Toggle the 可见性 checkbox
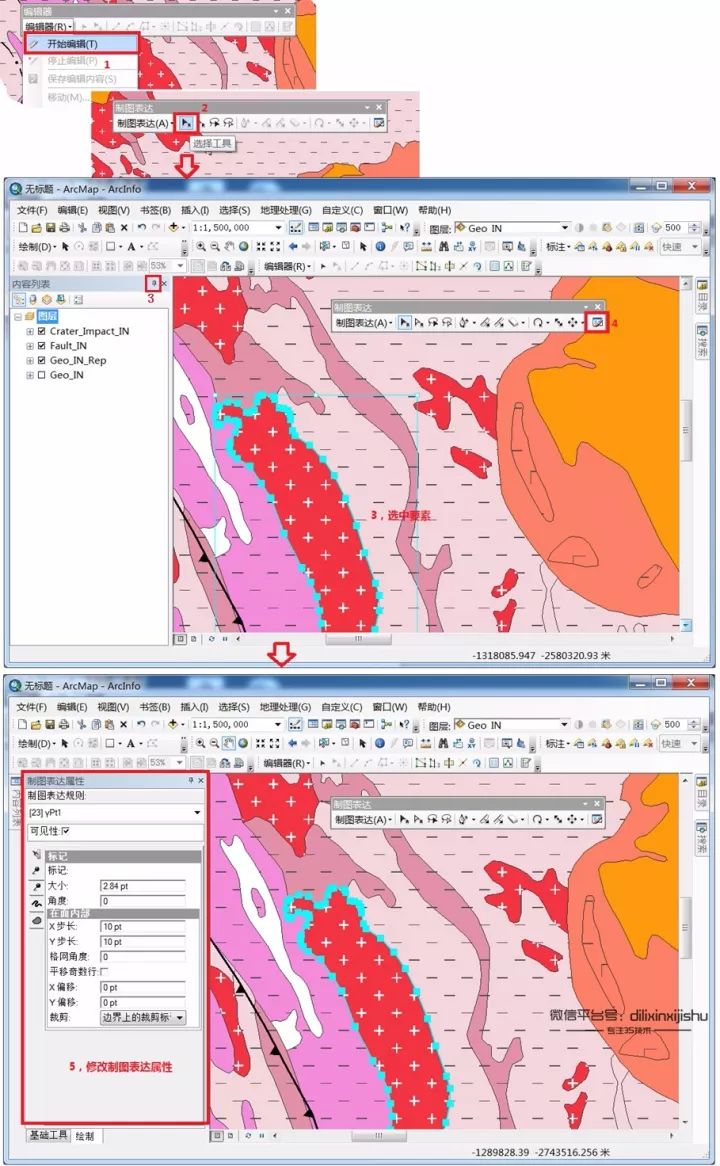The height and width of the screenshot is (1166, 720). pyautogui.click(x=65, y=831)
